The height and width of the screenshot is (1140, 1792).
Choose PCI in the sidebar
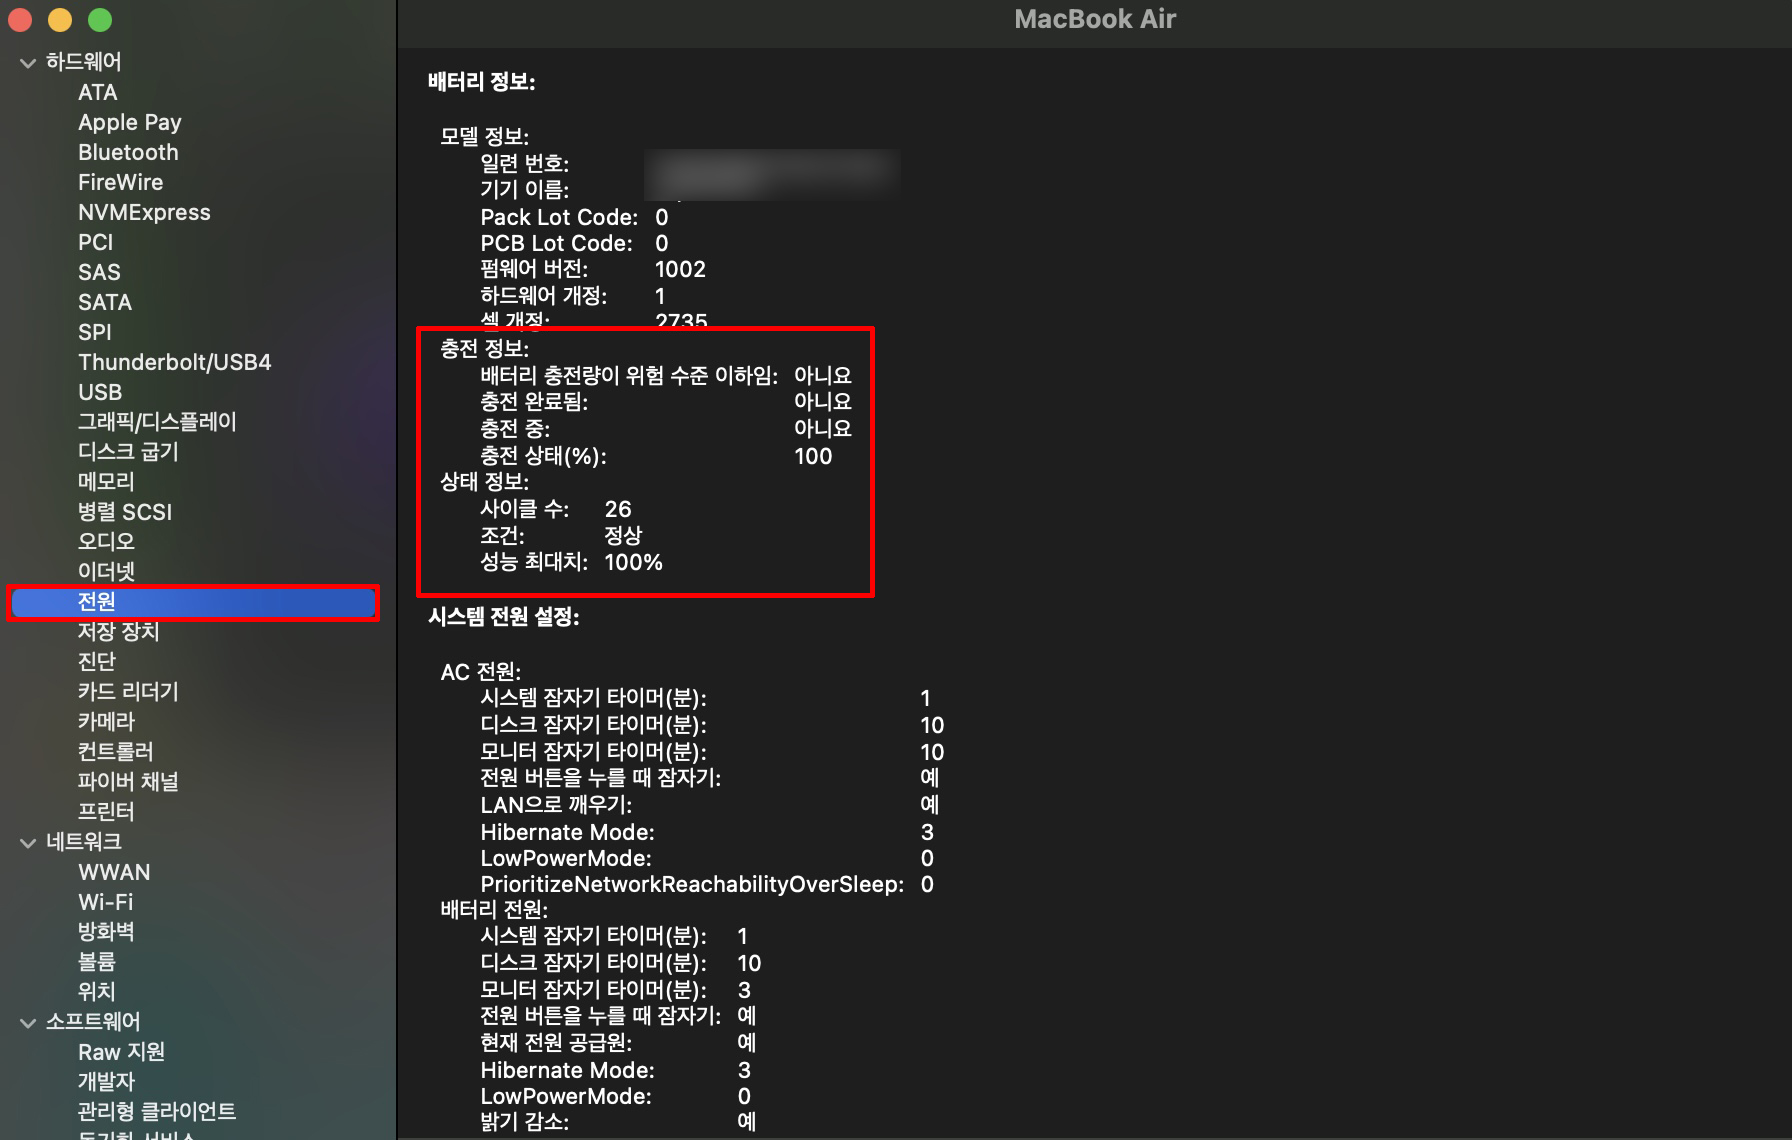point(96,242)
